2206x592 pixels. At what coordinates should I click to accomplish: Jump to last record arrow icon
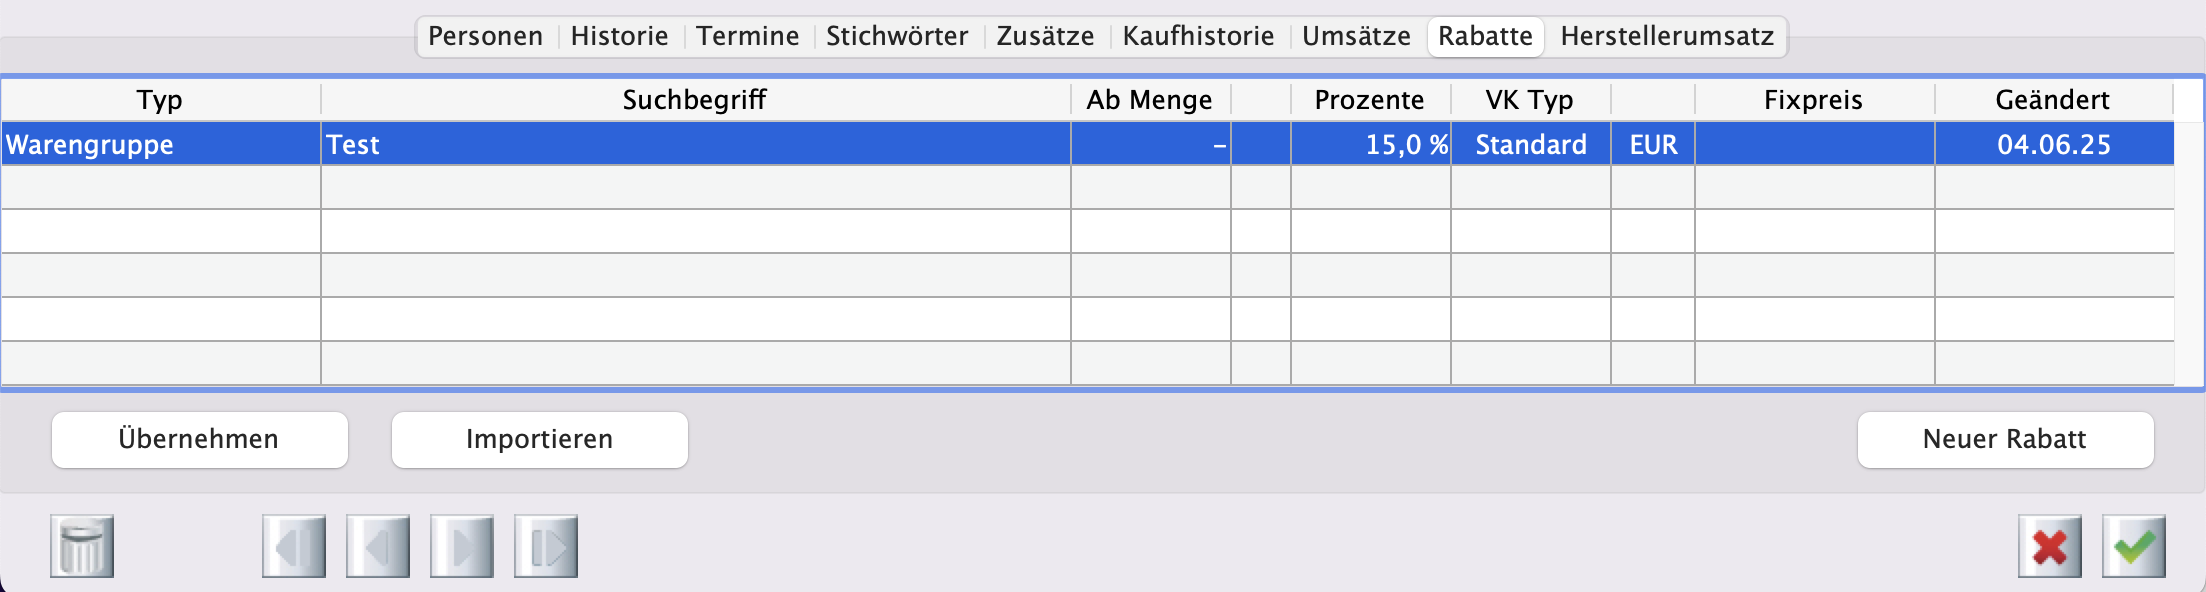(x=546, y=546)
